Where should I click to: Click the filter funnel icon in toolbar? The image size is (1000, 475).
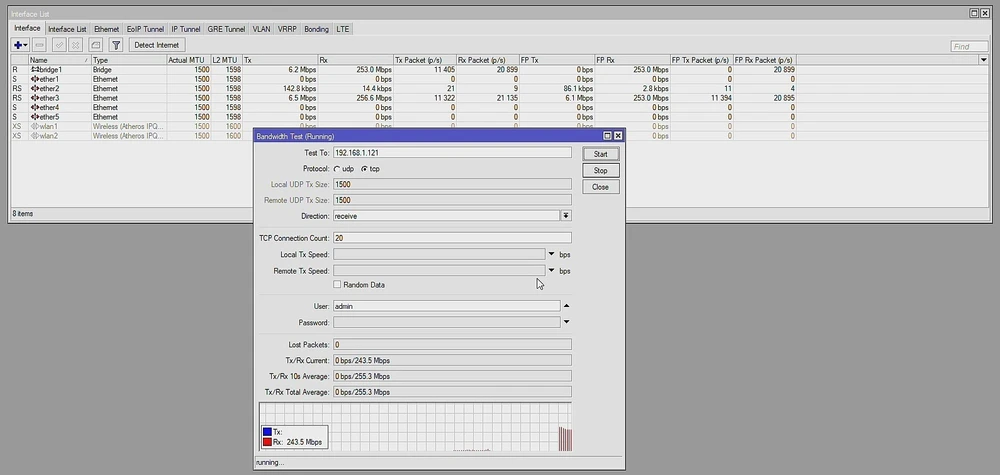[x=116, y=45]
